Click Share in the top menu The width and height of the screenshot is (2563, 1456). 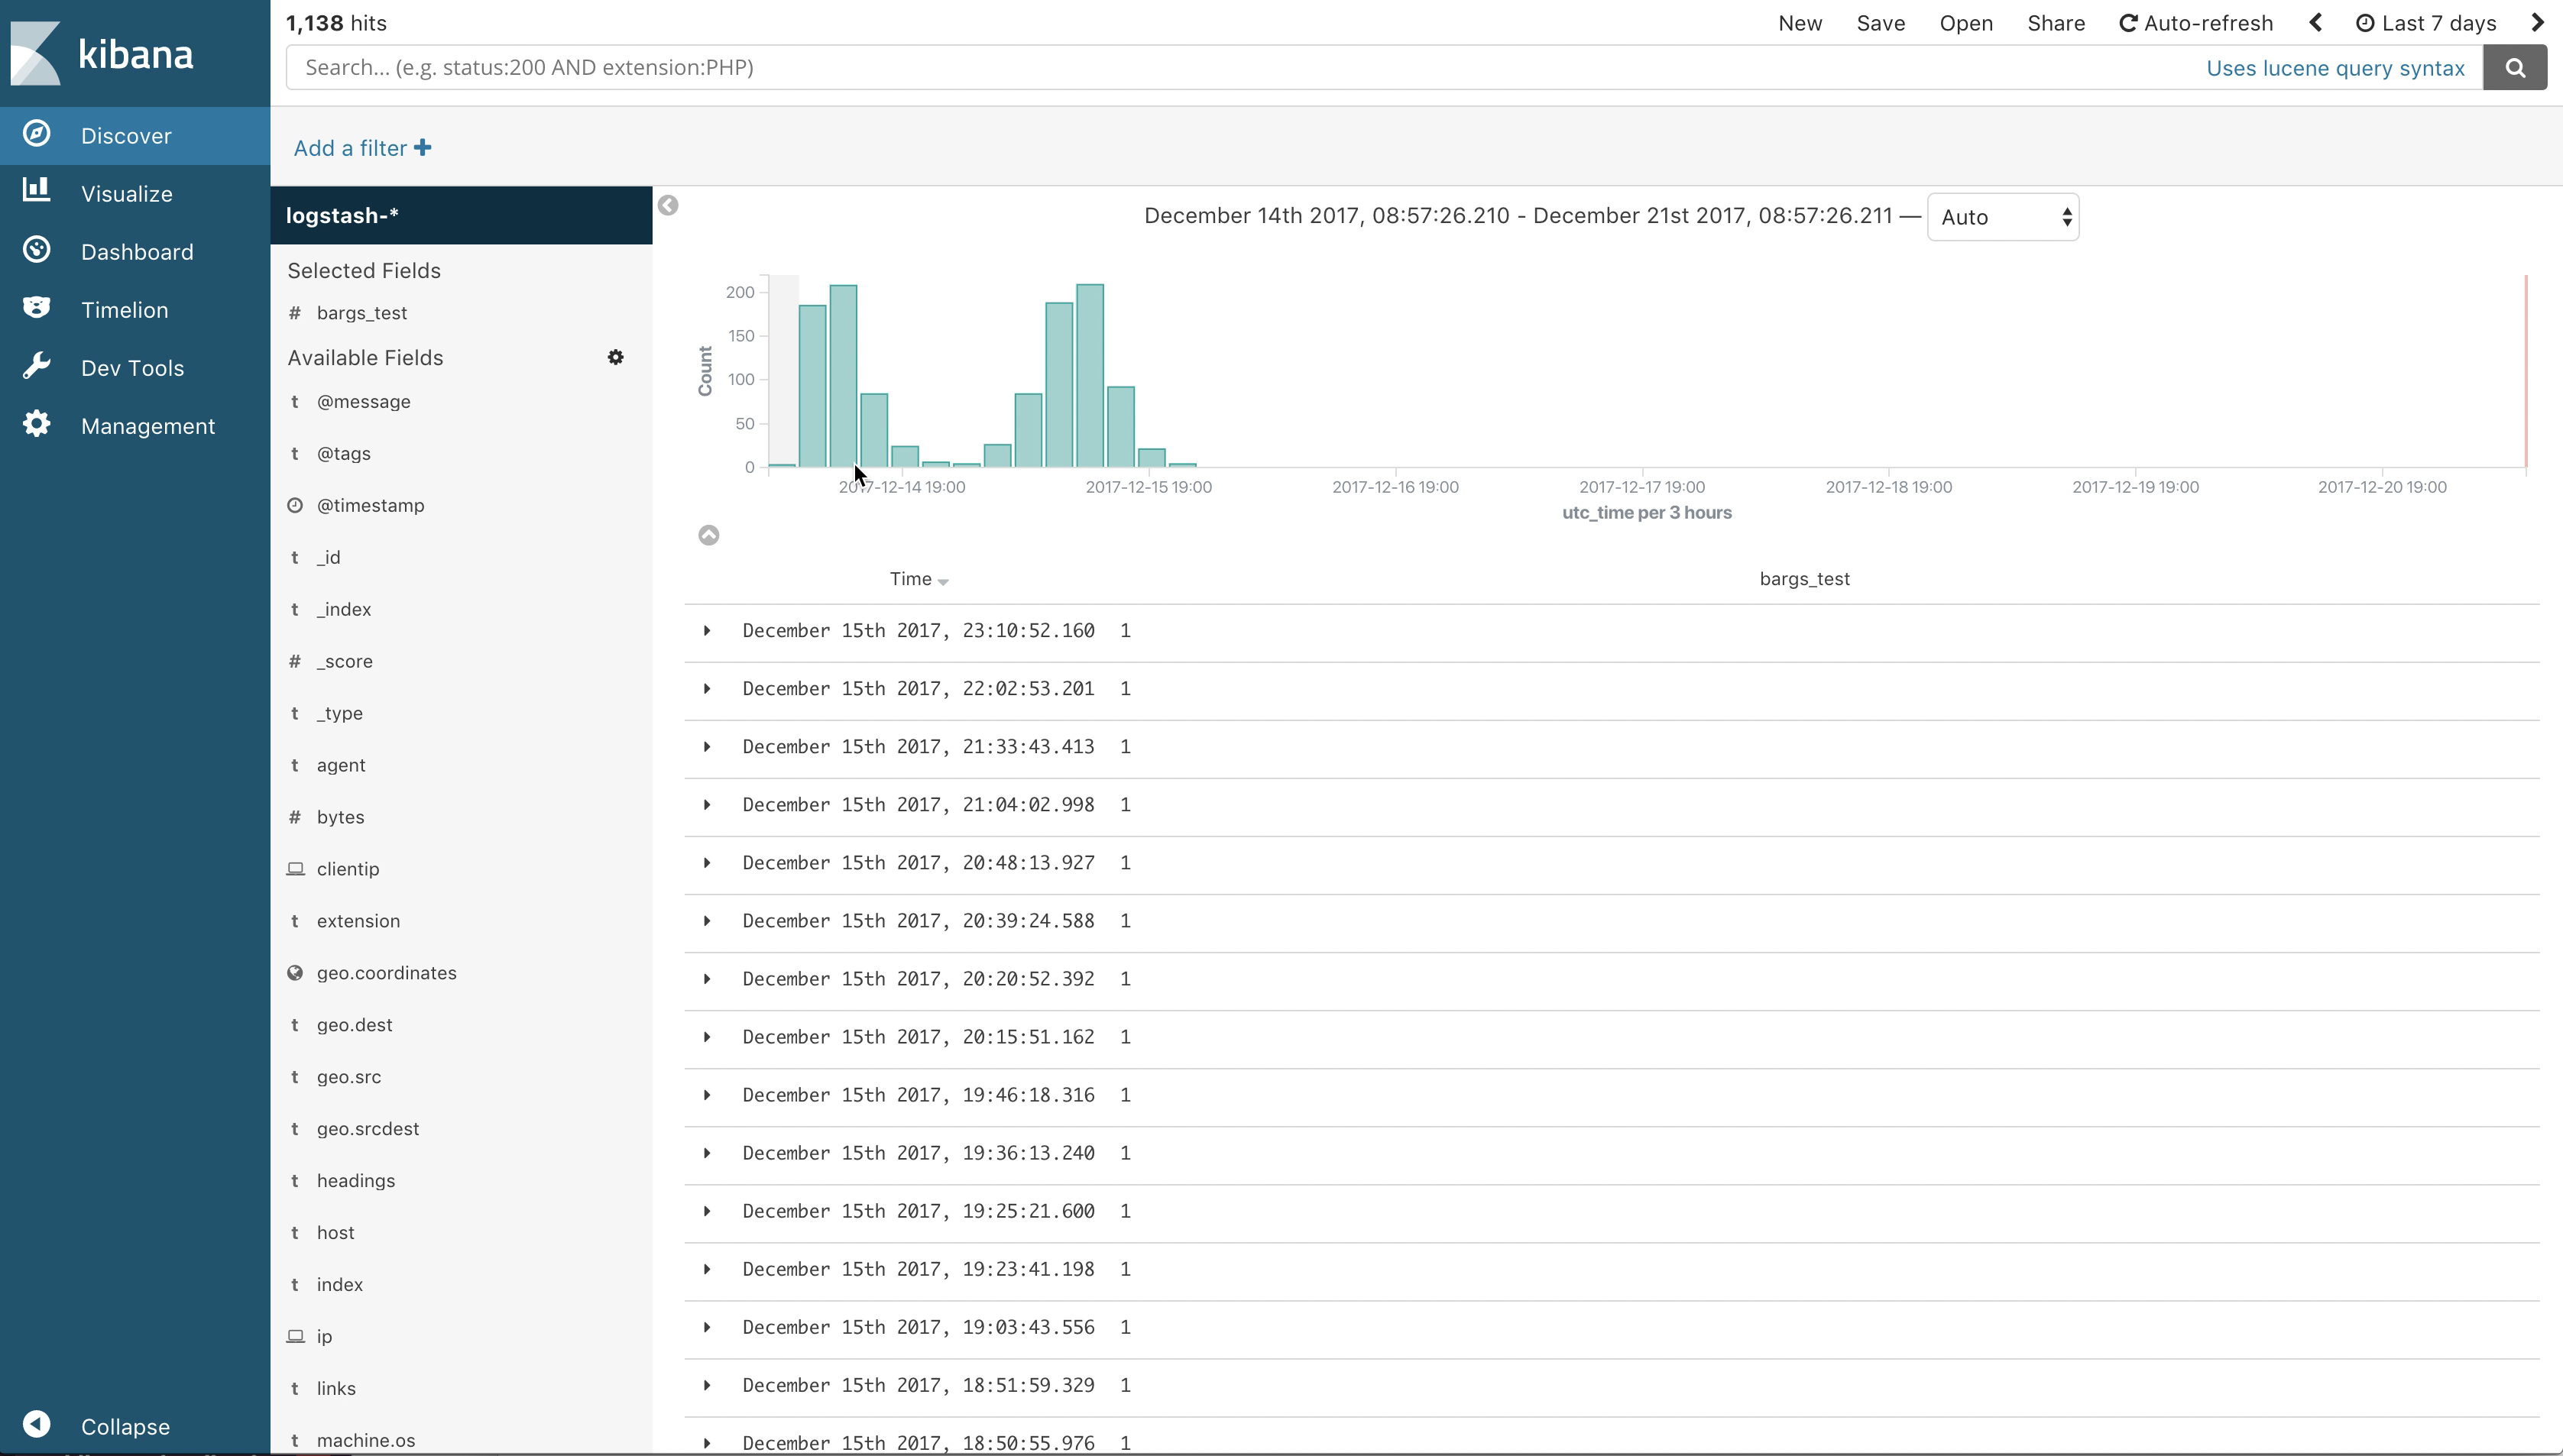[2055, 22]
